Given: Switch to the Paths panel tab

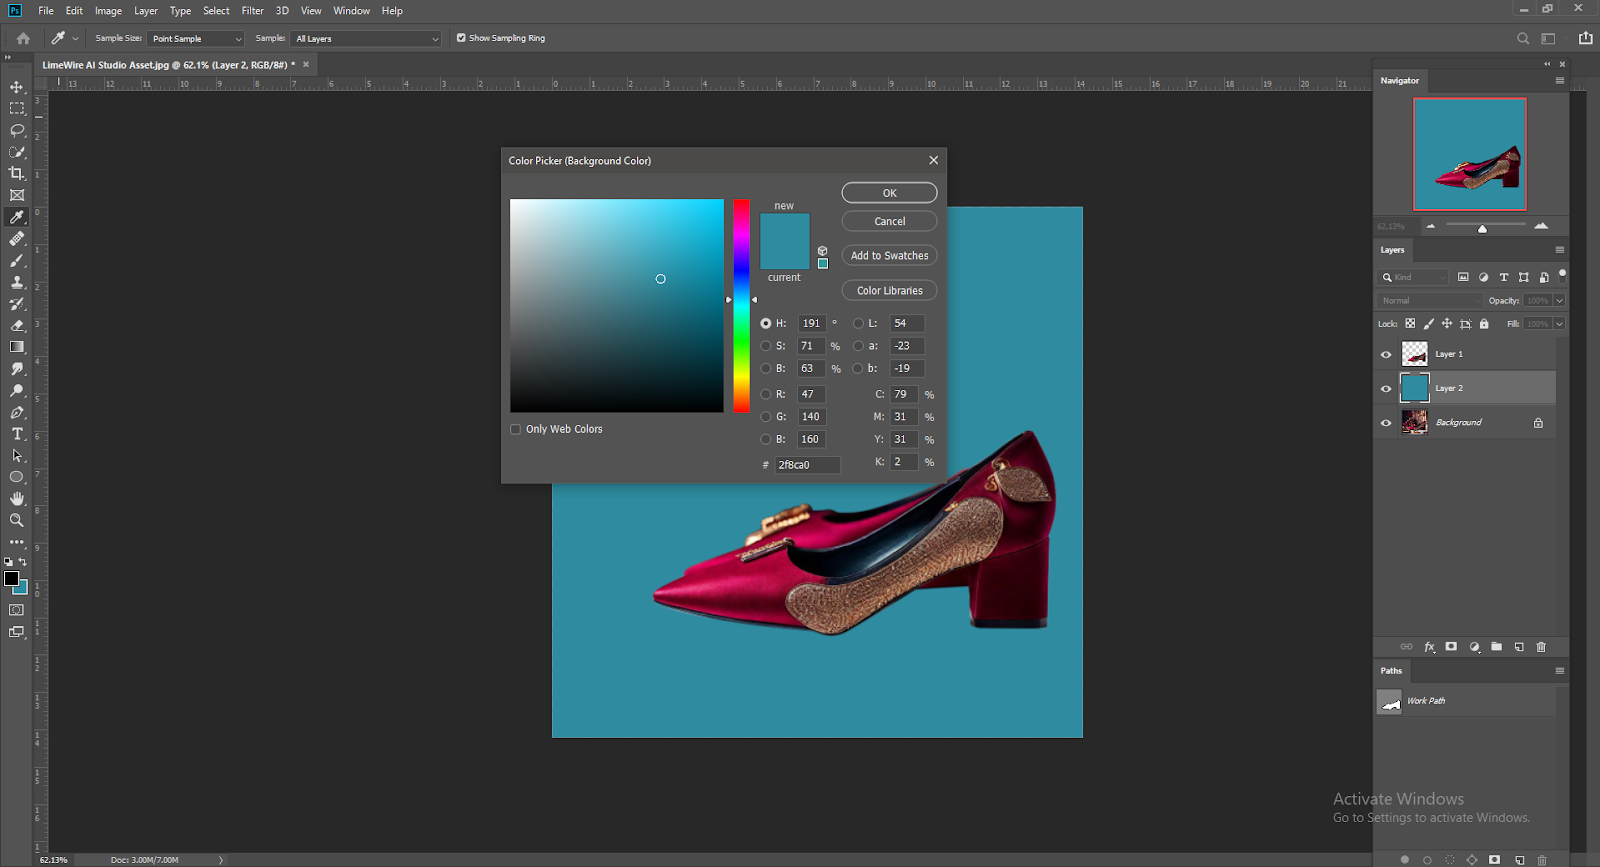Looking at the screenshot, I should click(x=1391, y=671).
